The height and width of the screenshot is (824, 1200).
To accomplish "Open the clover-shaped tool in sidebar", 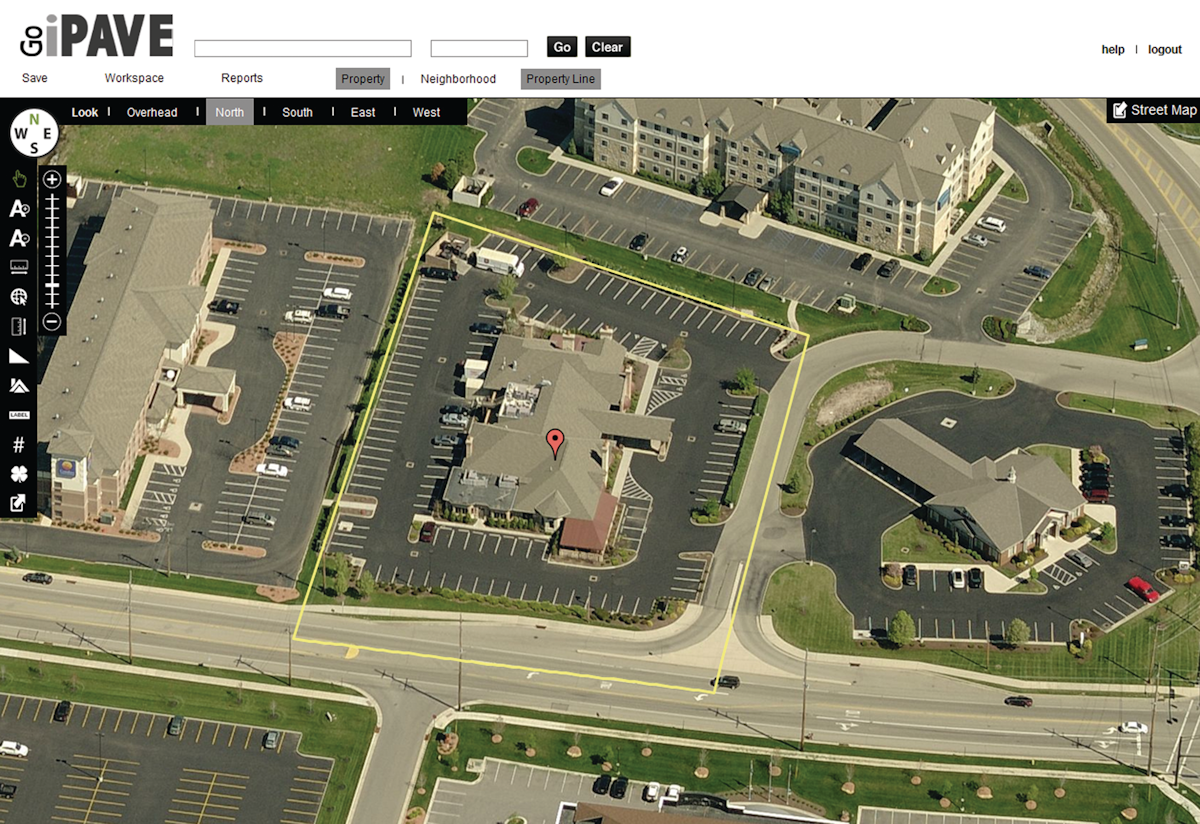I will tap(18, 472).
